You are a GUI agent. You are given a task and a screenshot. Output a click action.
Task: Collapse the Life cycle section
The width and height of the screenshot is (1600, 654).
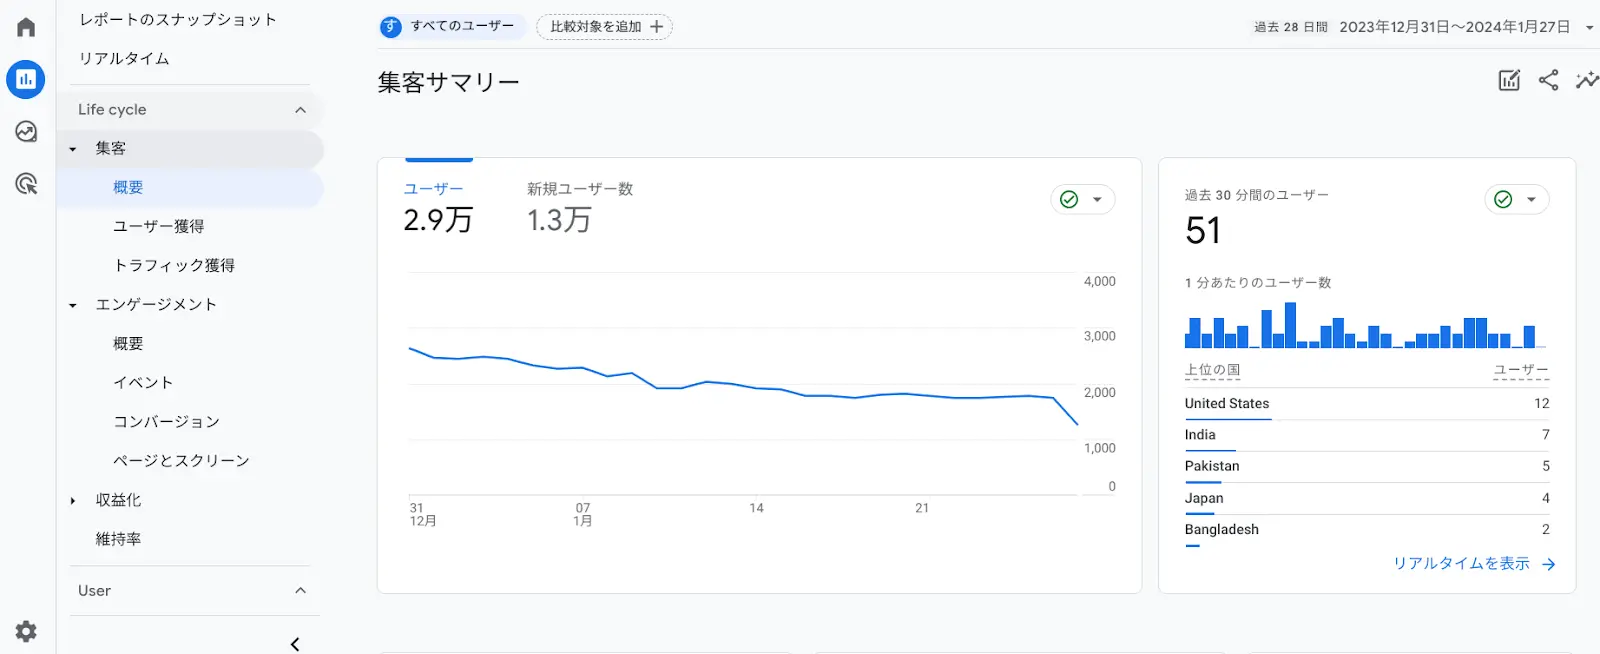coord(300,110)
